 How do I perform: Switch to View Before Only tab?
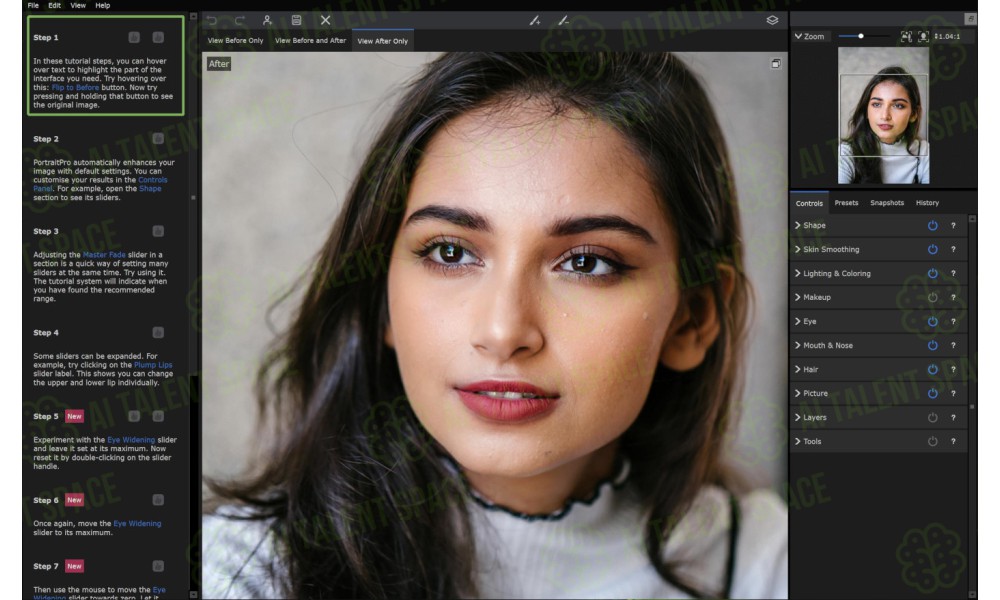(x=235, y=41)
